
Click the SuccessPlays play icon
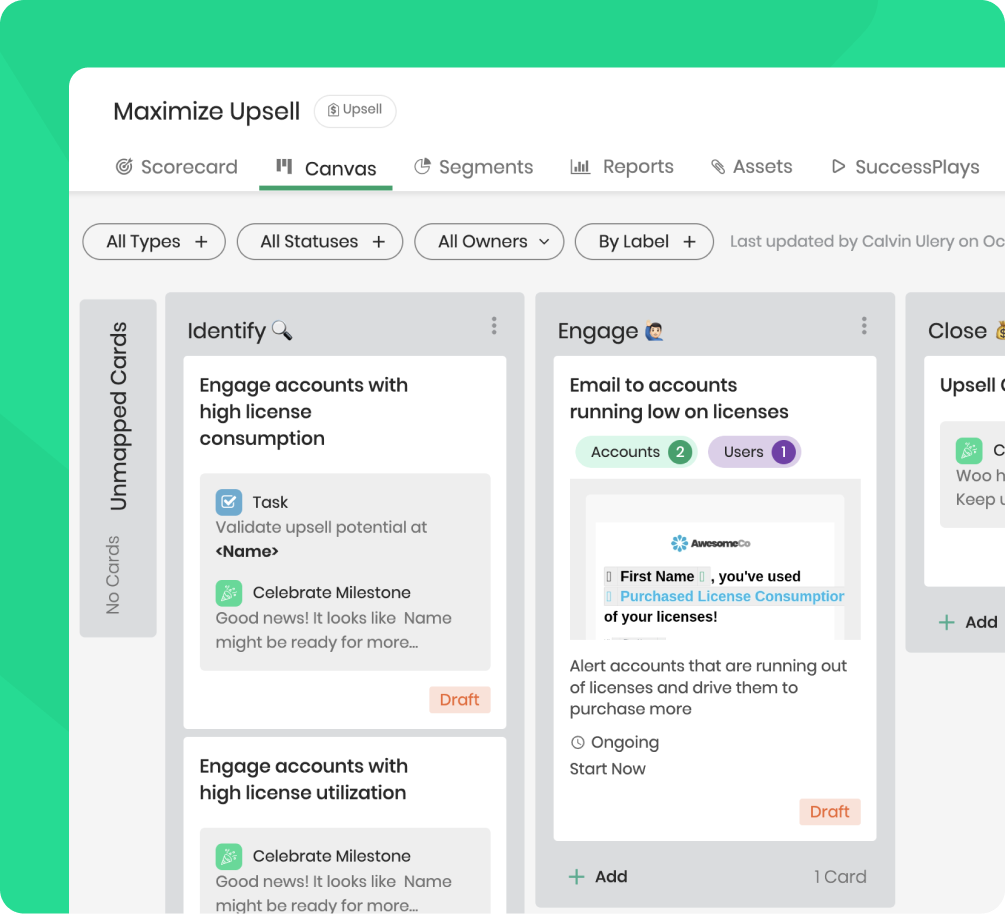(x=838, y=167)
